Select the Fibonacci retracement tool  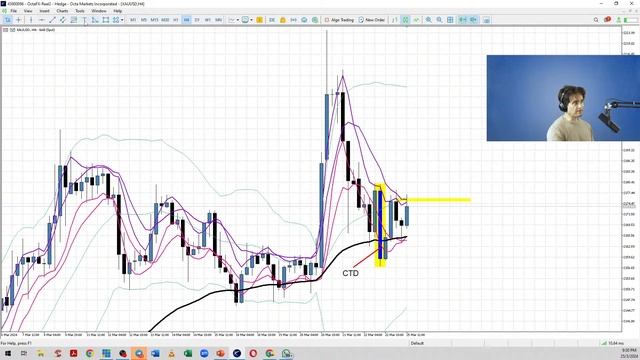pyautogui.click(x=74, y=20)
